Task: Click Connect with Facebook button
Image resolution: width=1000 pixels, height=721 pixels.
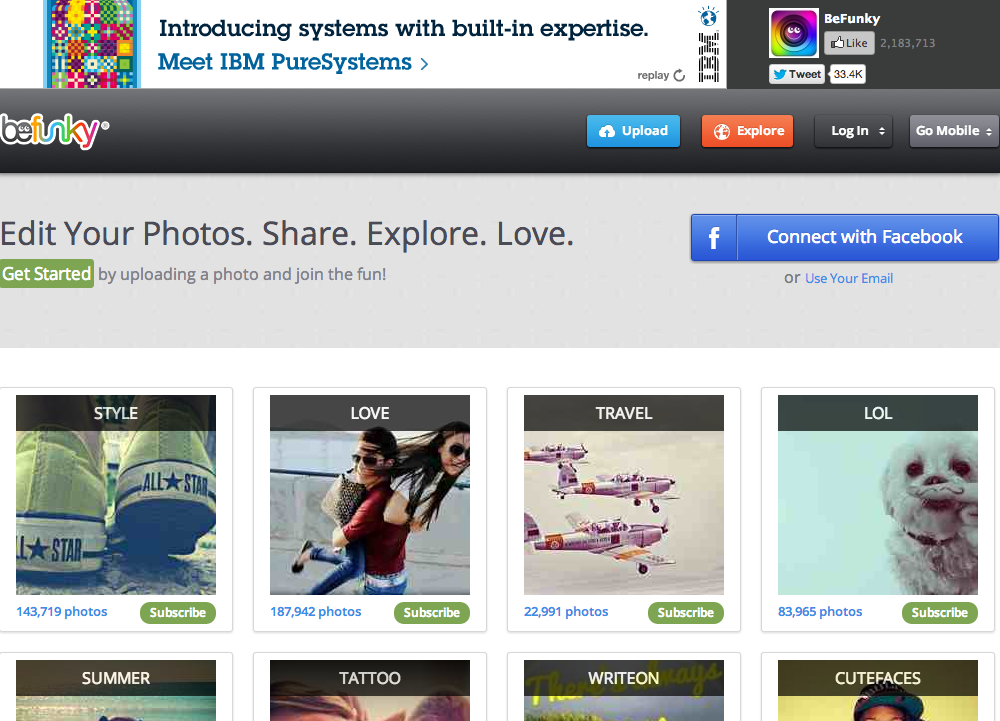Action: [864, 238]
